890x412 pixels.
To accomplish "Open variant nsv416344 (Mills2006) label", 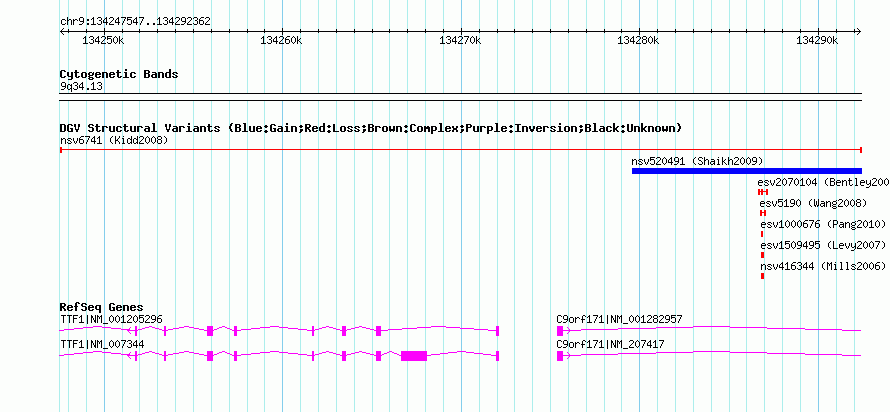I will pos(823,266).
